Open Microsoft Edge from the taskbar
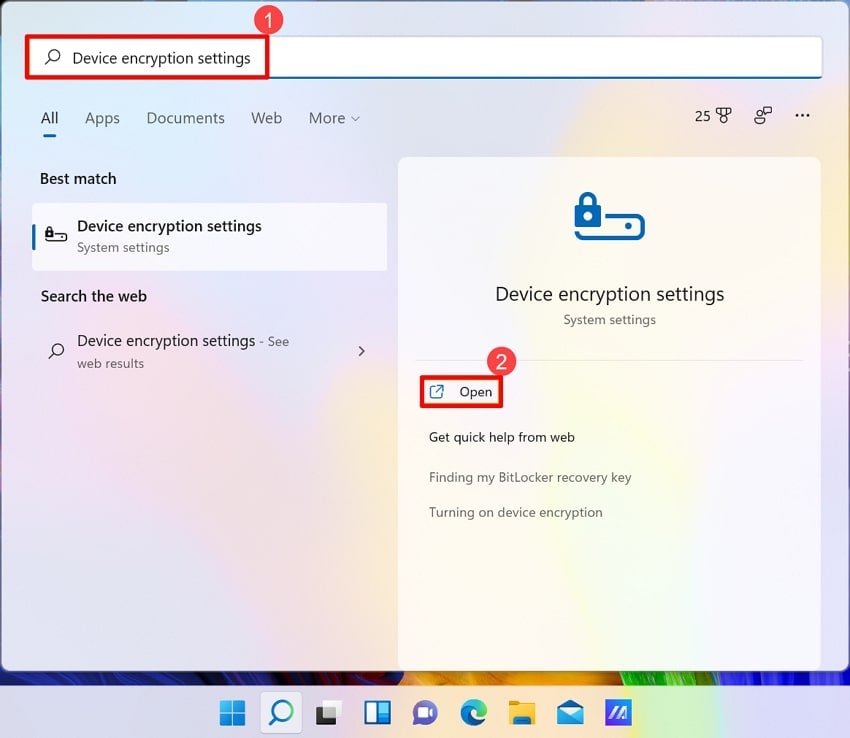The width and height of the screenshot is (850, 738). tap(473, 713)
